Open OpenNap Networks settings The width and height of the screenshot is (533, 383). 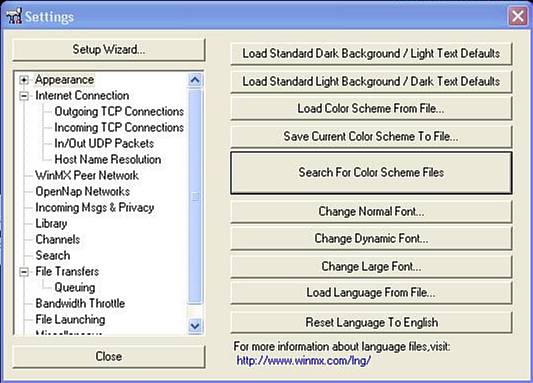(83, 191)
